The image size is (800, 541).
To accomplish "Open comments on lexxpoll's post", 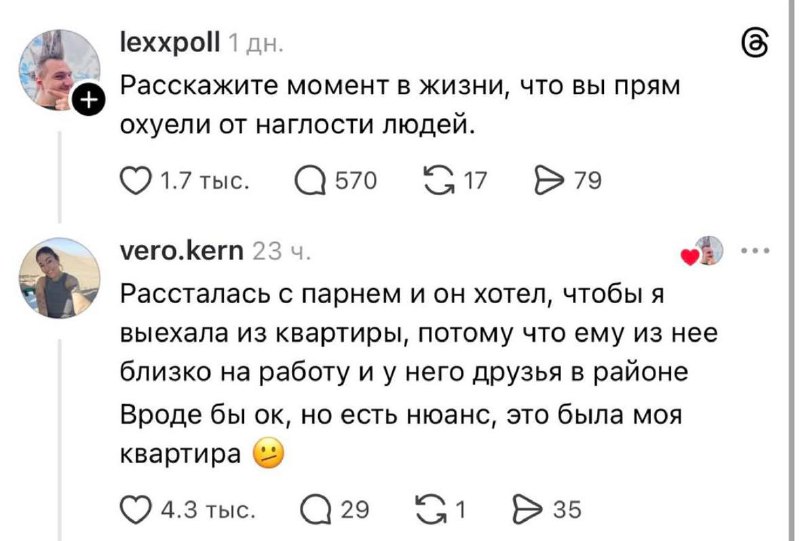I will click(x=311, y=181).
